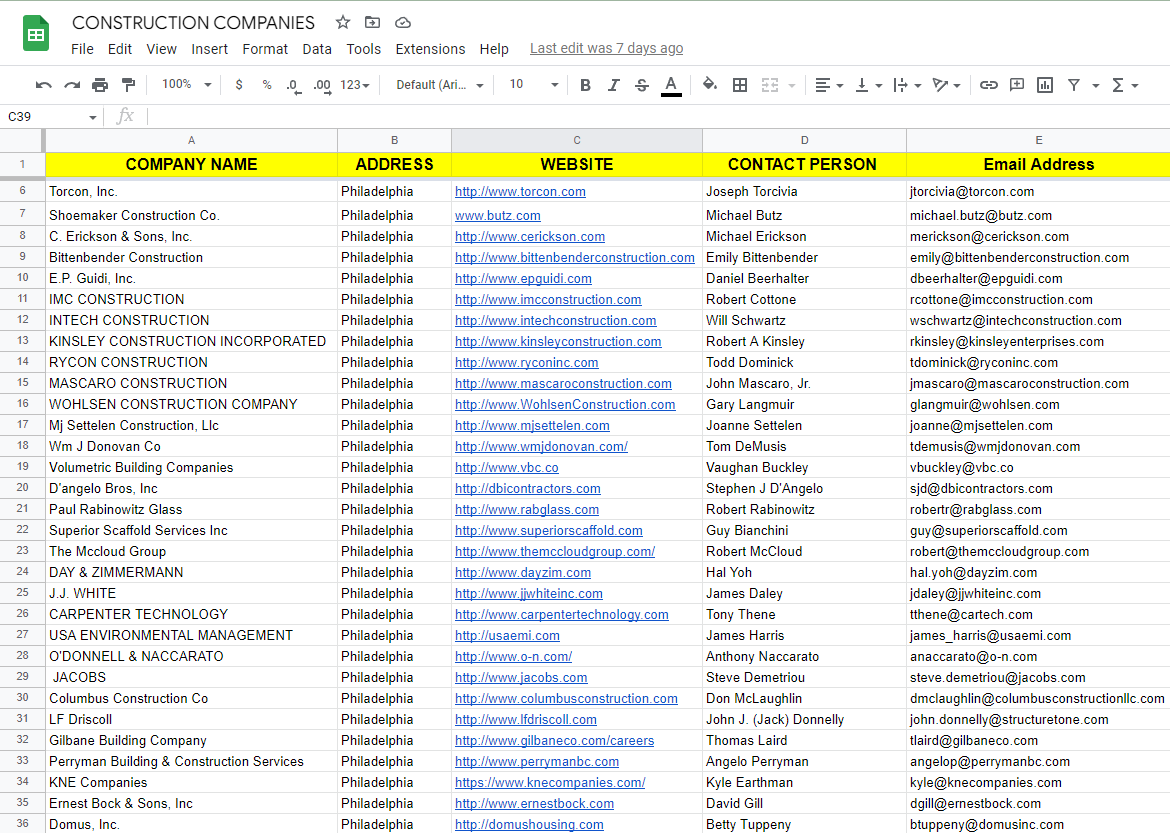
Task: Open the font family dropdown
Action: coord(439,85)
